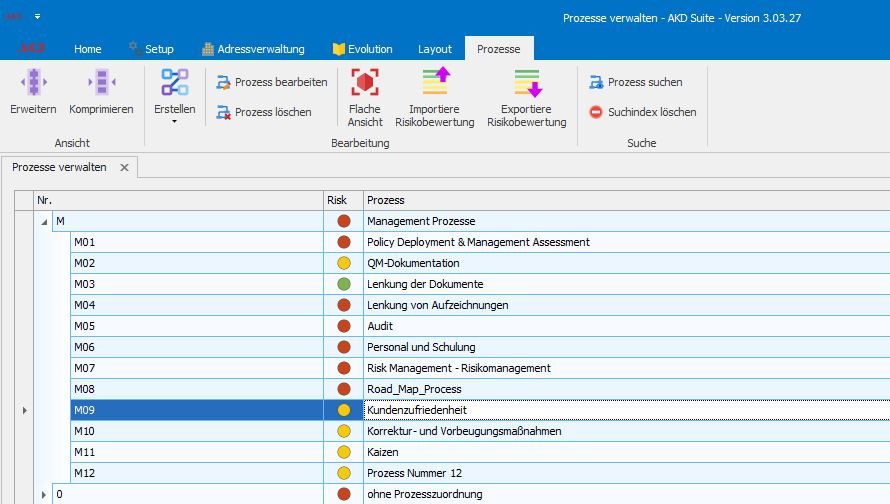Click the red risk dot in row M04
Viewport: 890px width, 504px height.
(x=344, y=305)
